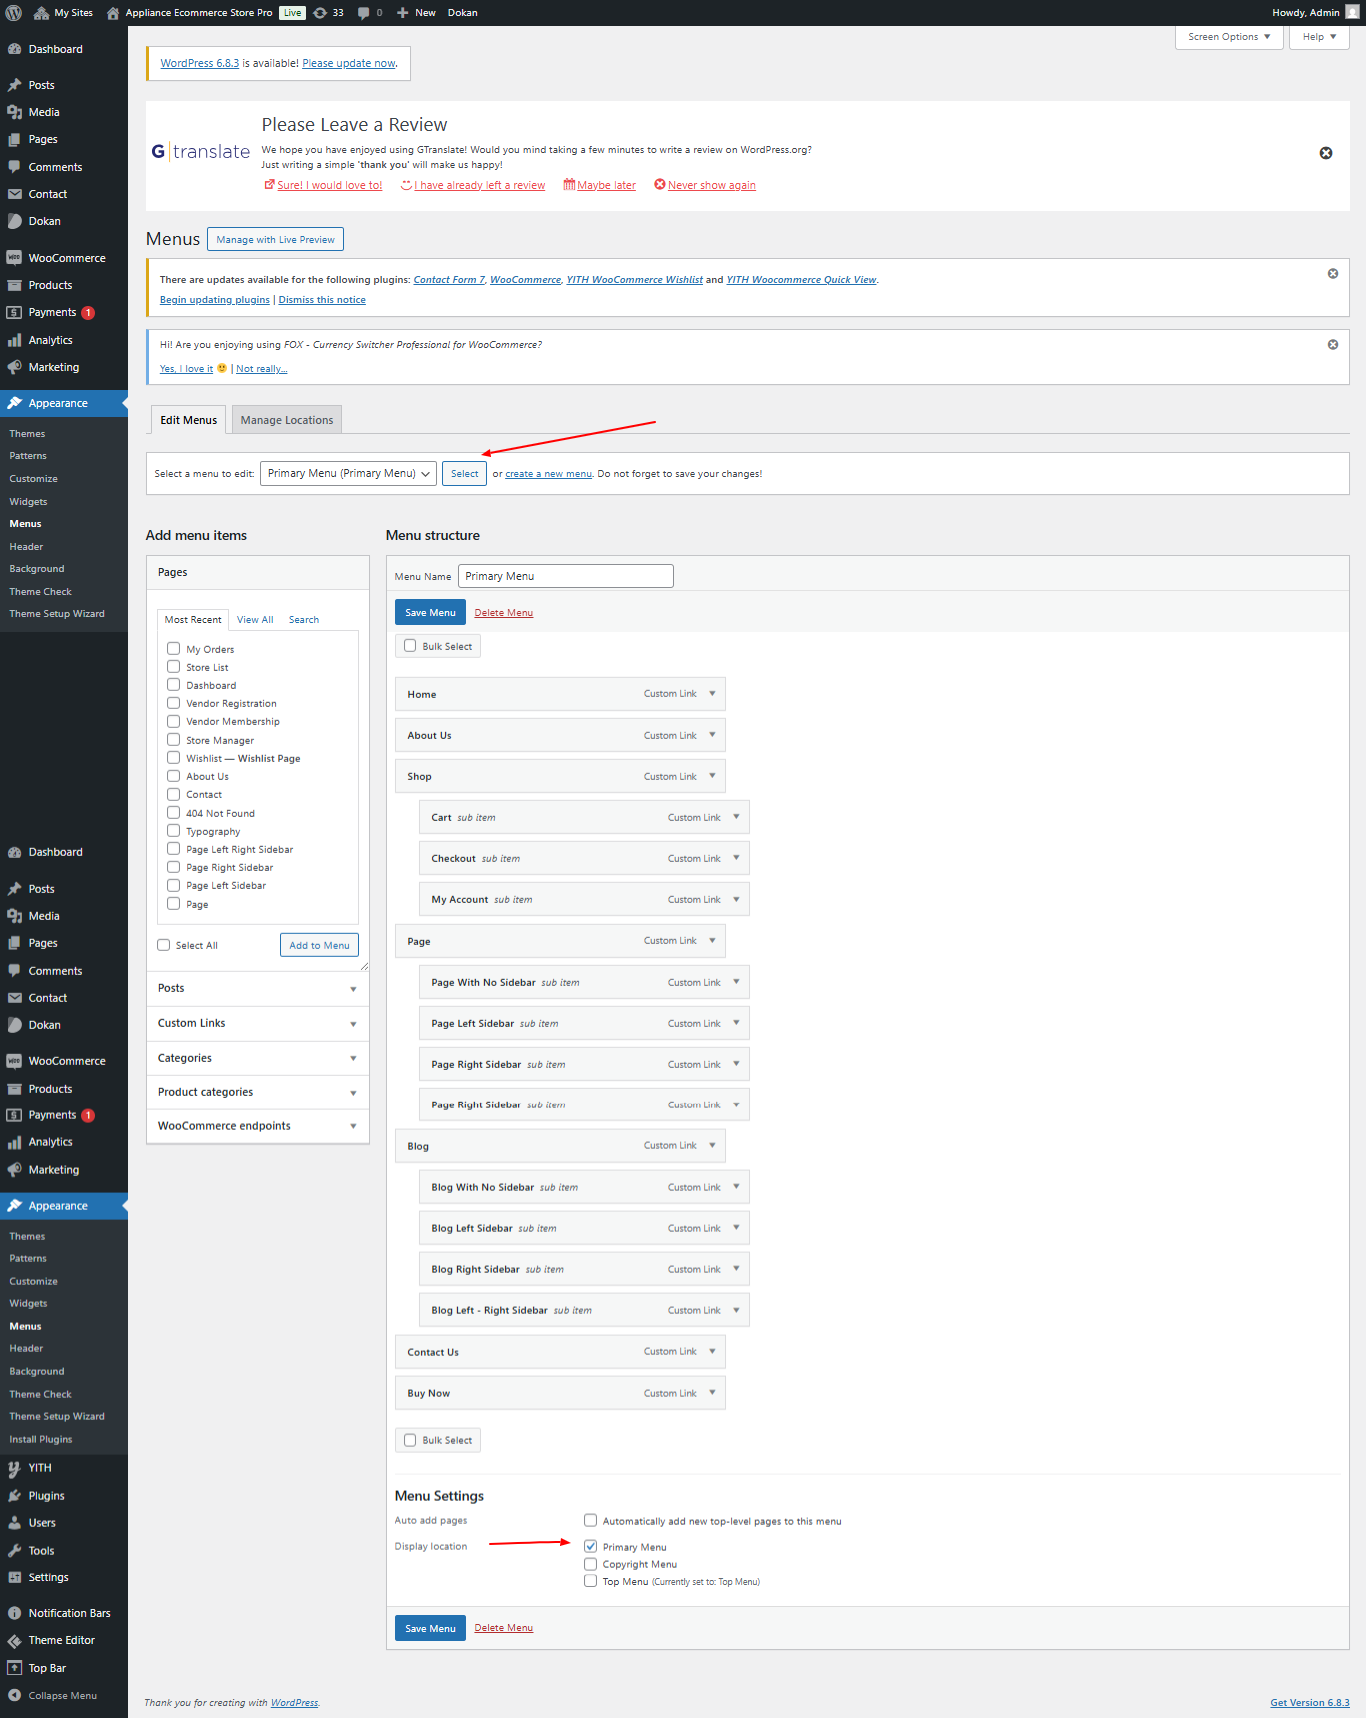Click the top Save Menu button

pos(430,613)
